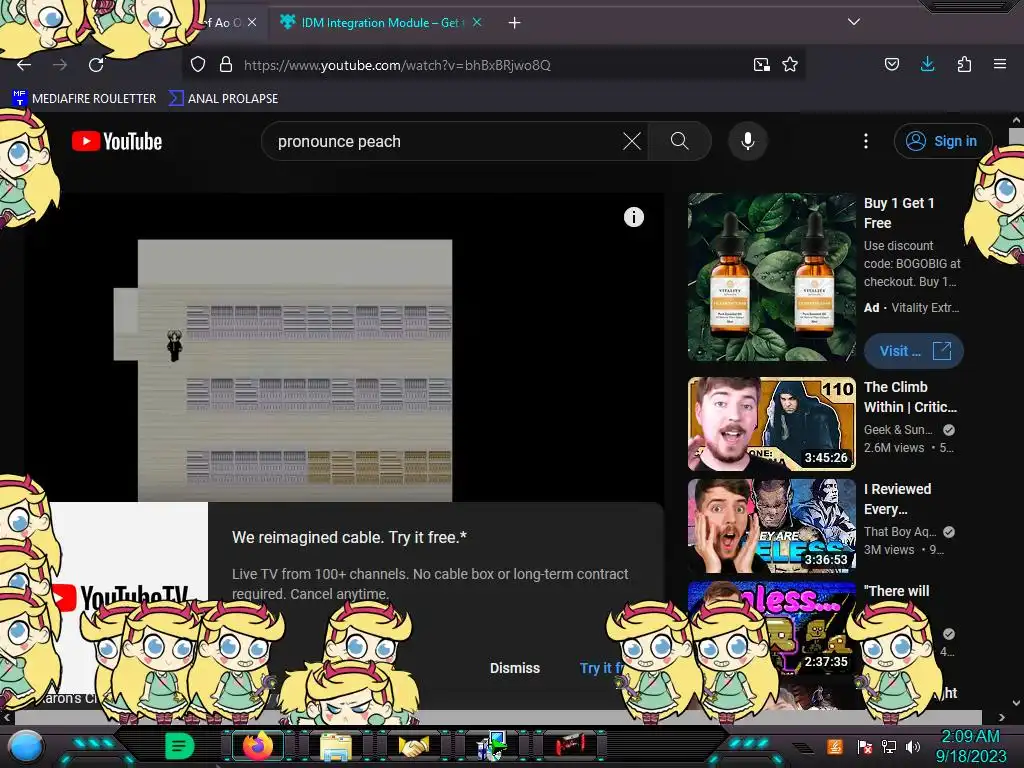Screen dimensions: 1024x768
Task: Close the first tab ending in 'Ao O'
Action: click(252, 22)
